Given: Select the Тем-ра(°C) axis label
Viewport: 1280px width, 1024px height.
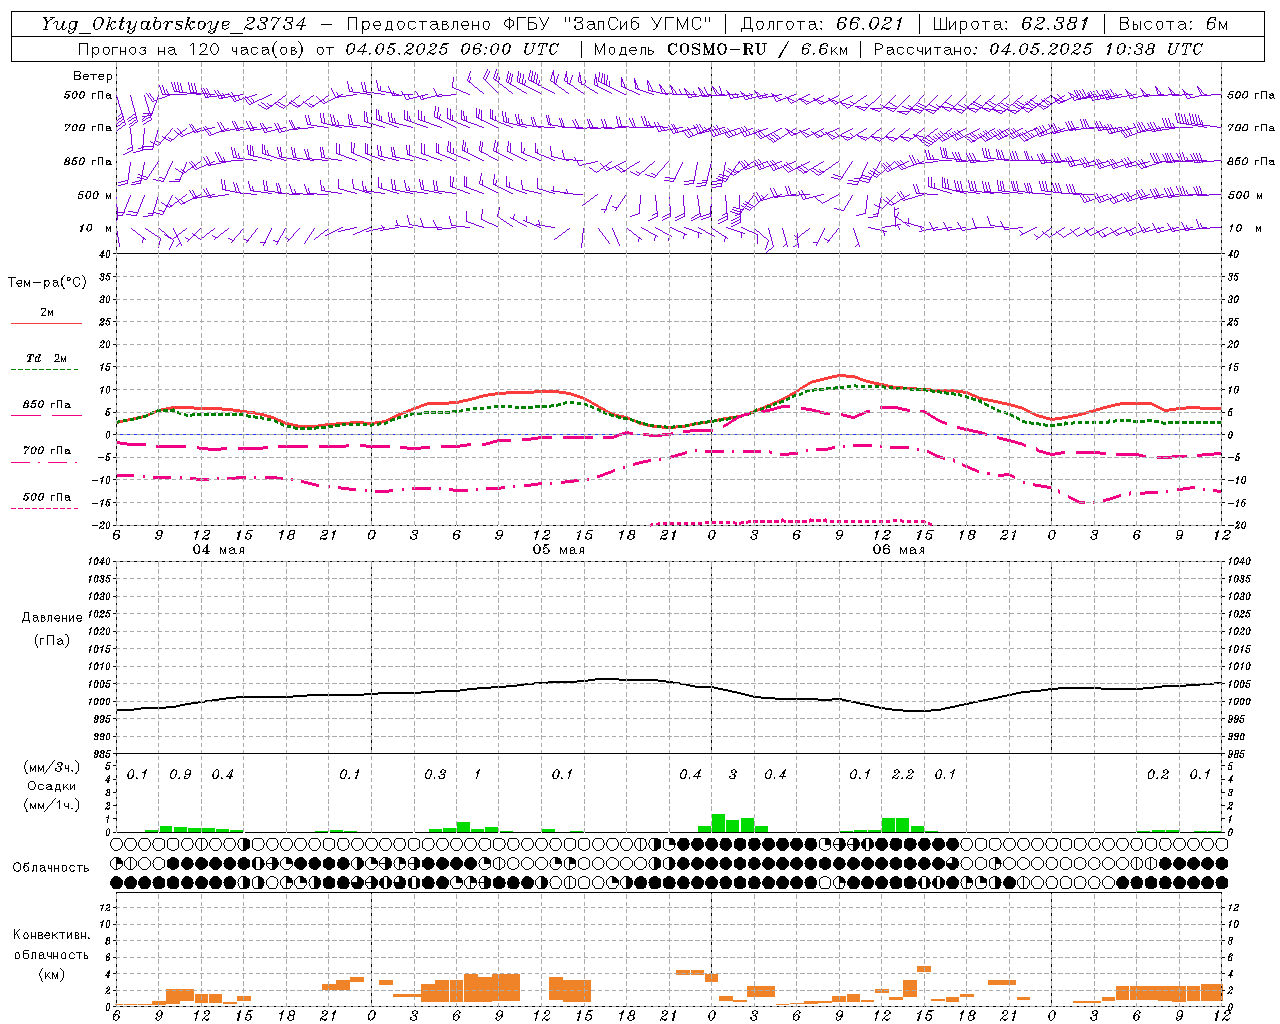Looking at the screenshot, I should pos(47,283).
